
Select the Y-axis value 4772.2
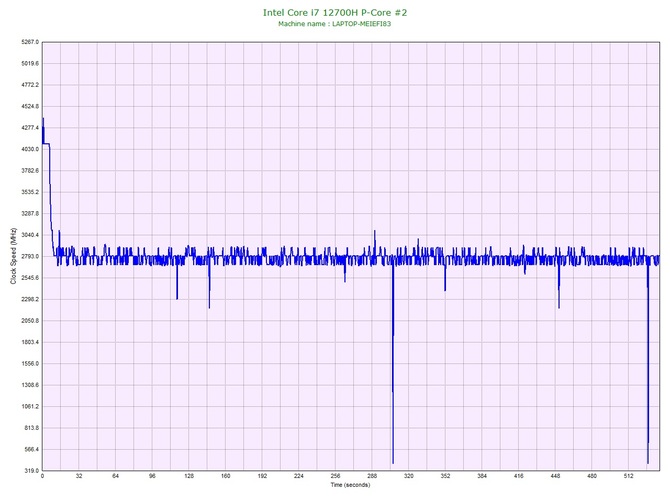pos(30,85)
